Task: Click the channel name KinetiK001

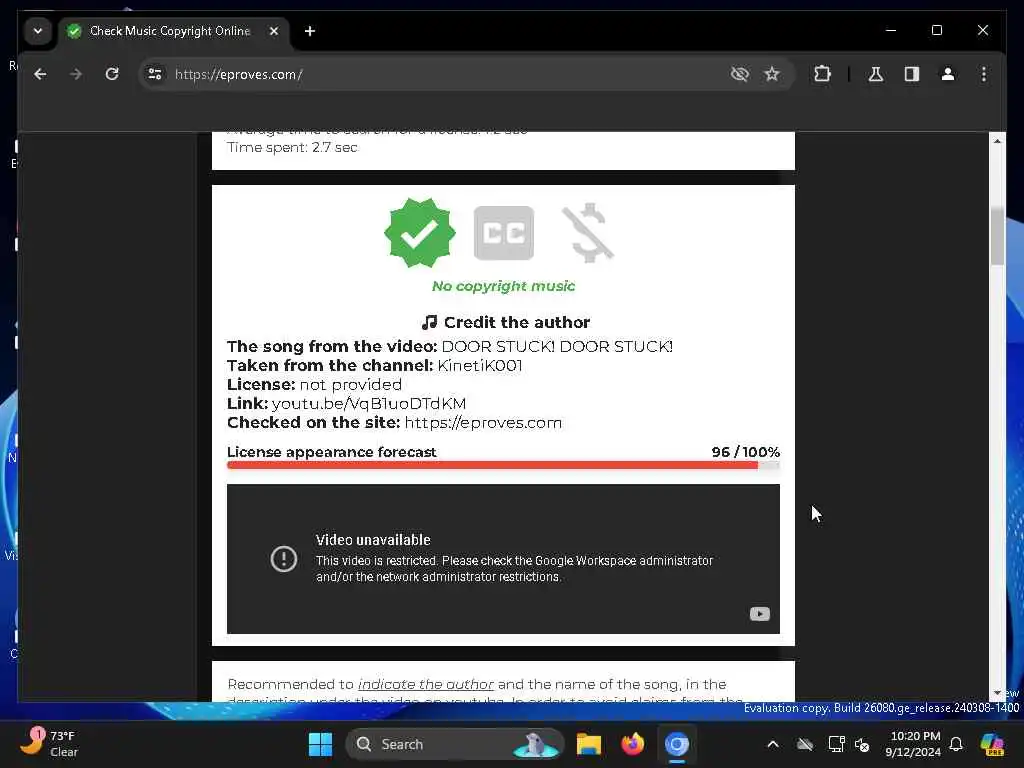Action: click(x=480, y=366)
